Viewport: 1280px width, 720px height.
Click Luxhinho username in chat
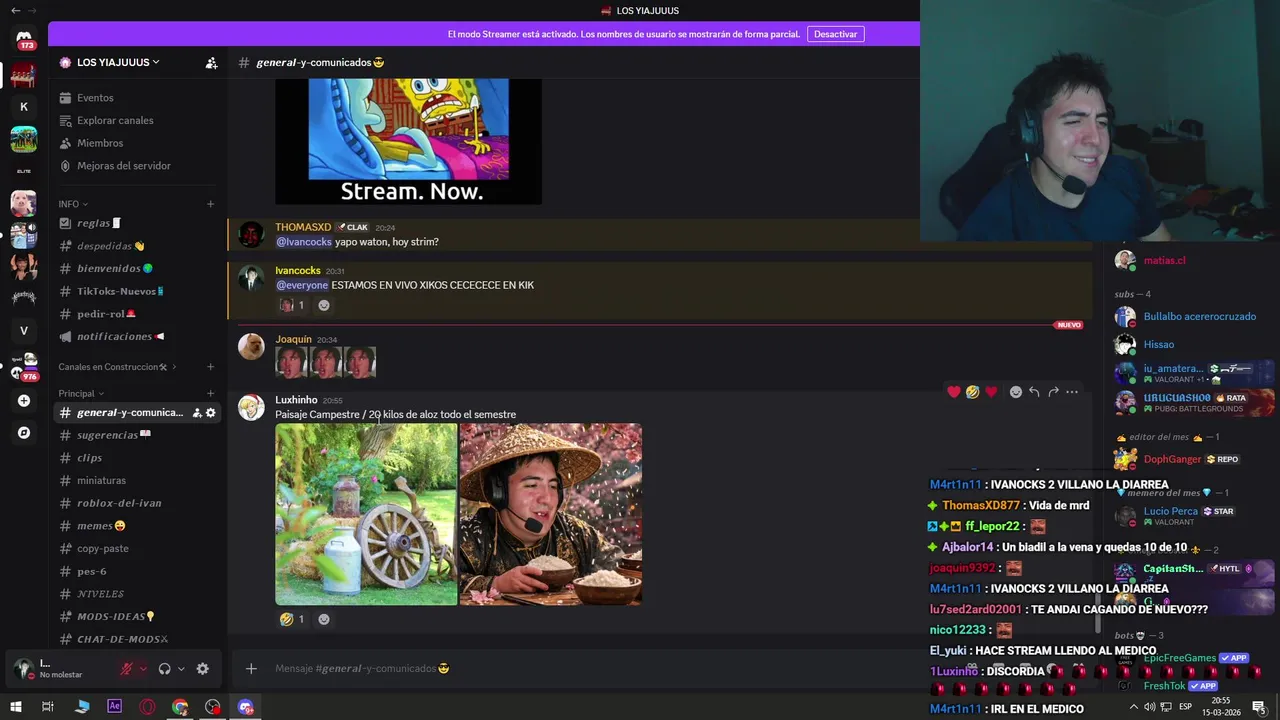click(x=296, y=400)
